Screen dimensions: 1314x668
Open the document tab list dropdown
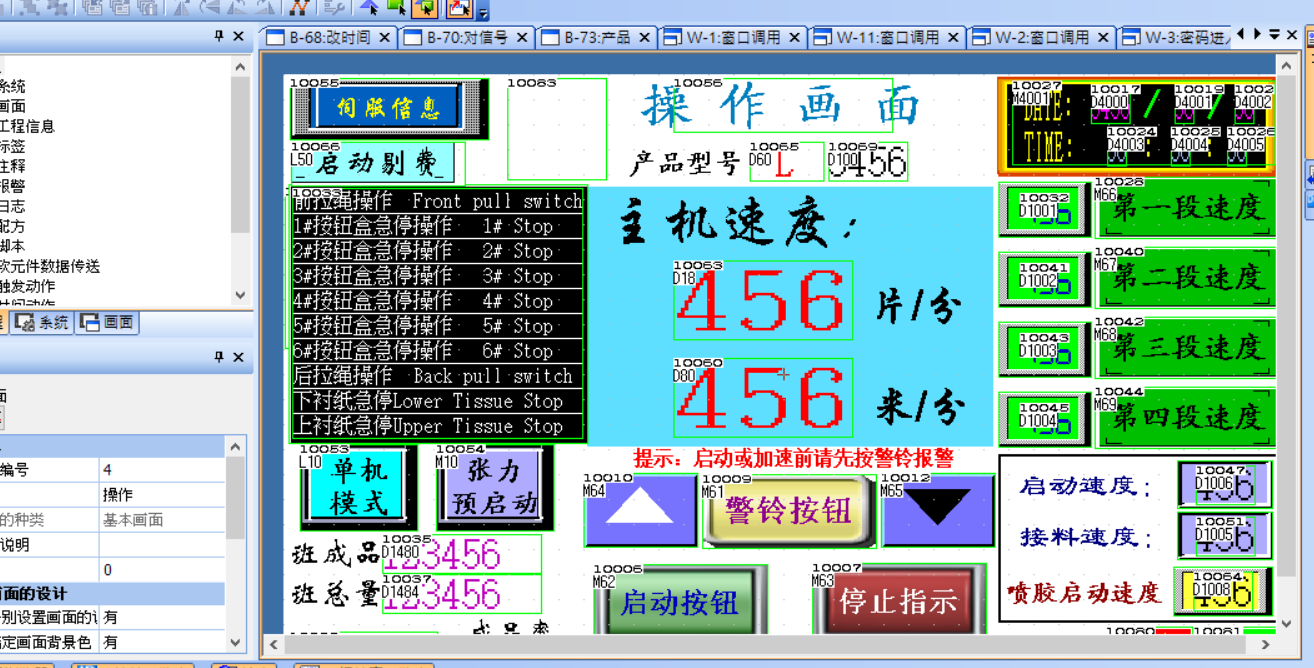[1274, 34]
